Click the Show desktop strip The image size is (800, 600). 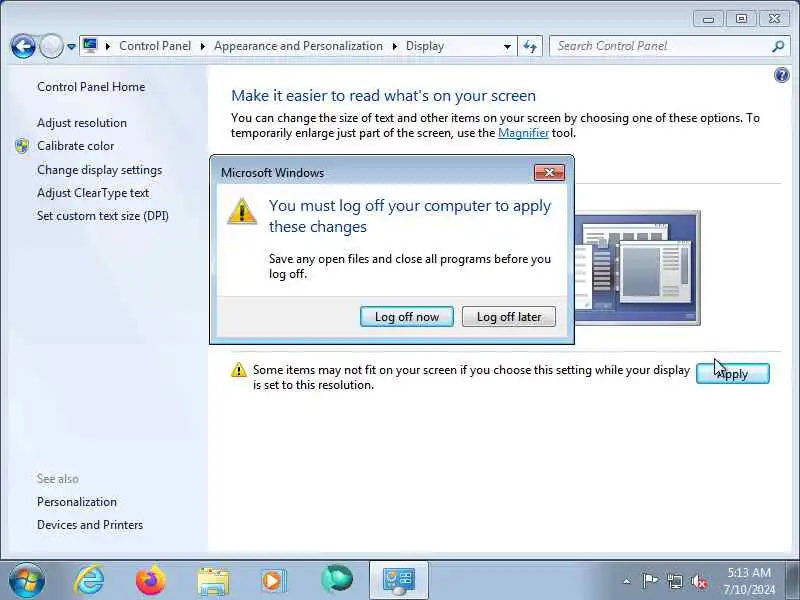click(x=794, y=580)
